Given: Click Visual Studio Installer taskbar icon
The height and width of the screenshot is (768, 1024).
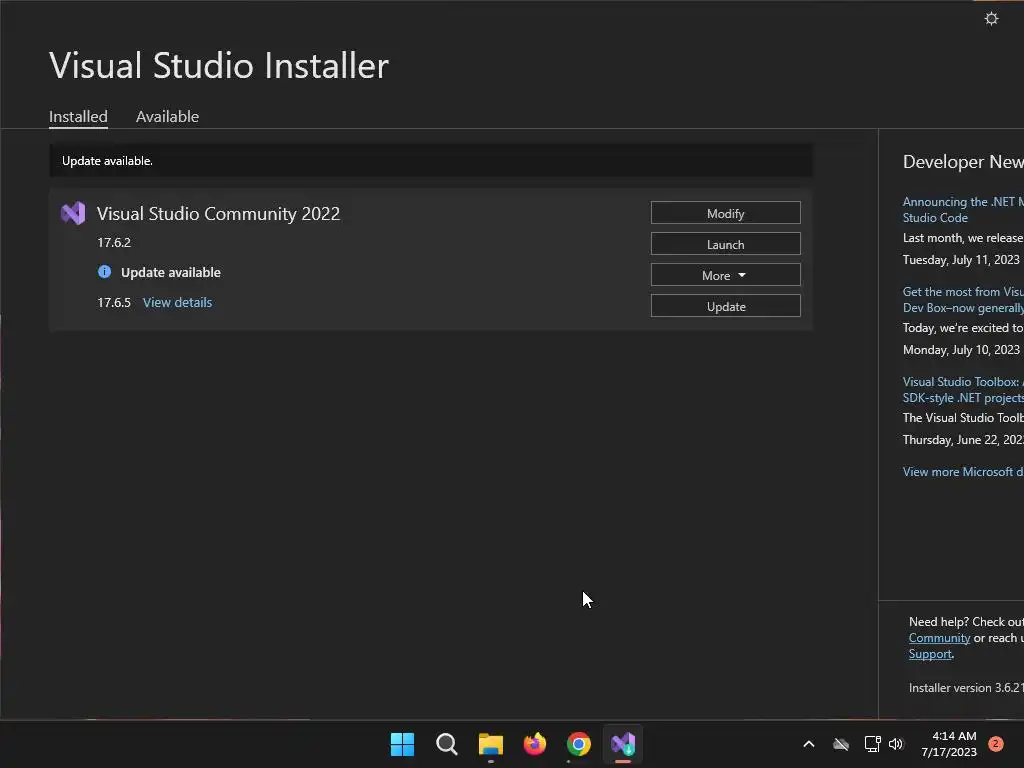Looking at the screenshot, I should 623,744.
